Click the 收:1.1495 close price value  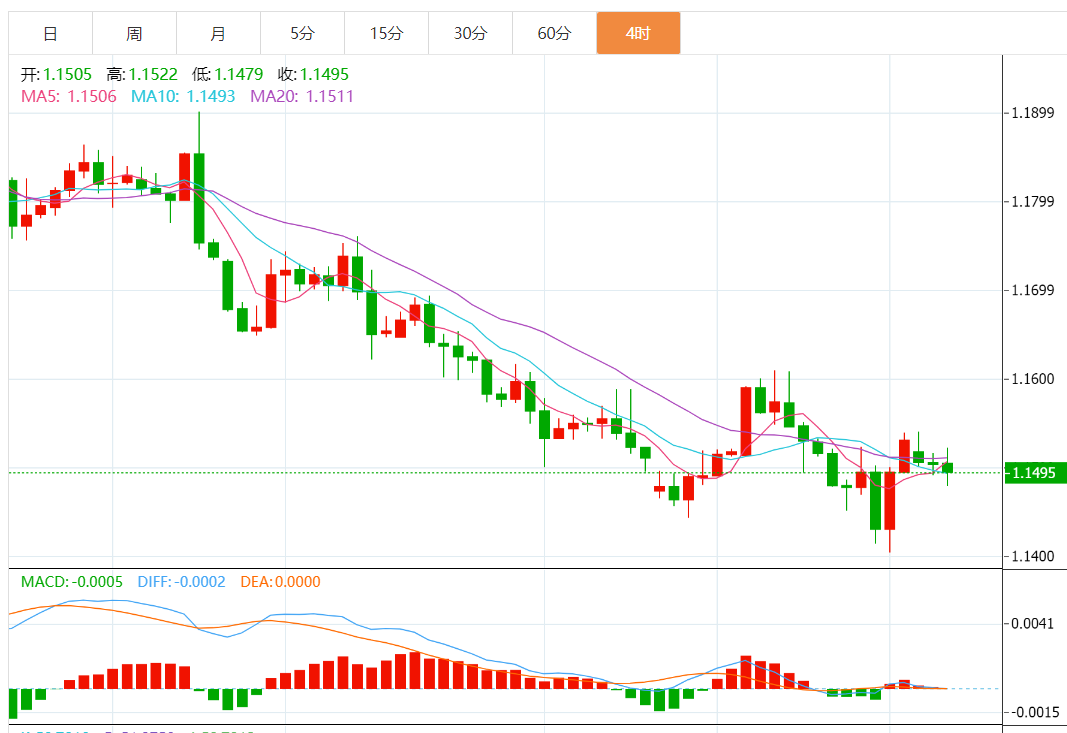[x=313, y=74]
